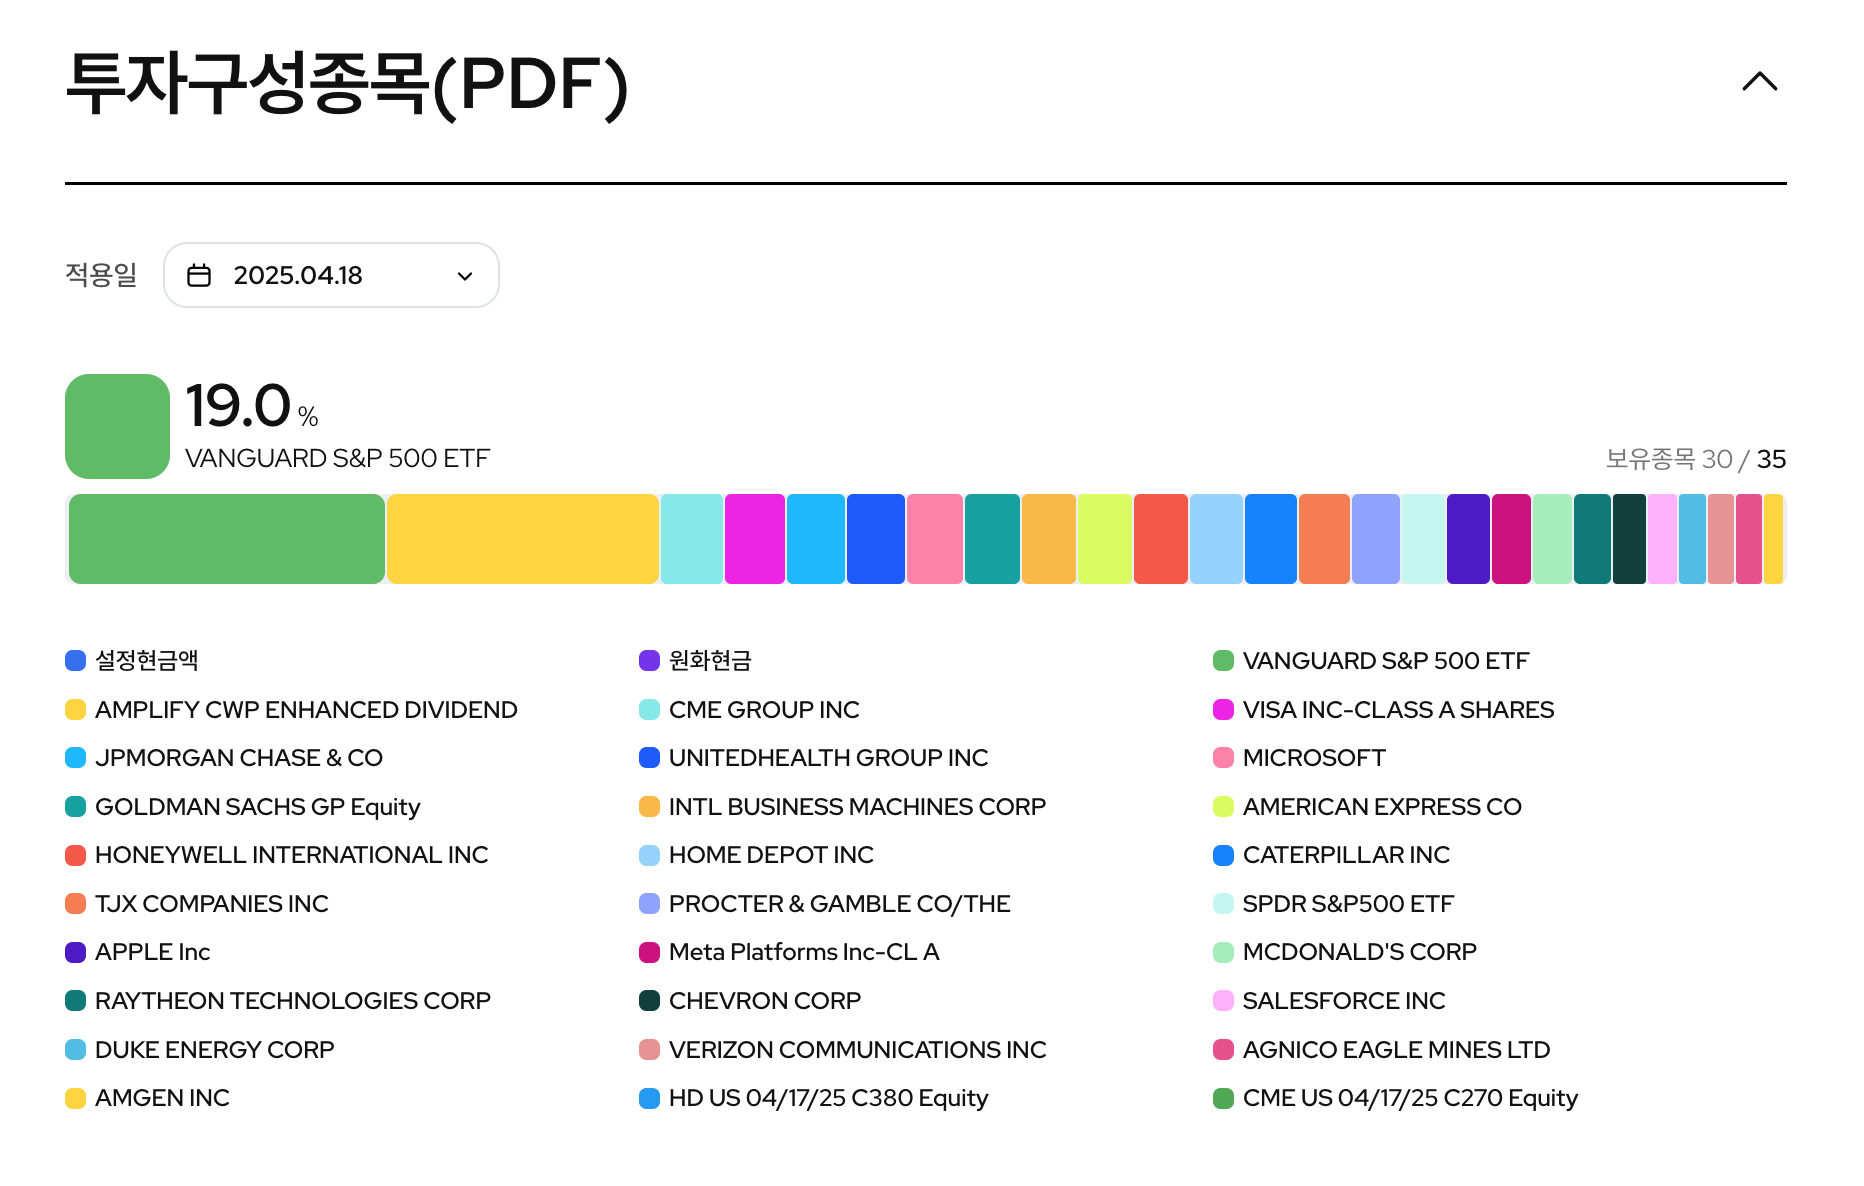Click AMERICAN EXPRESS CO legend entry
1864x1186 pixels.
point(1367,807)
